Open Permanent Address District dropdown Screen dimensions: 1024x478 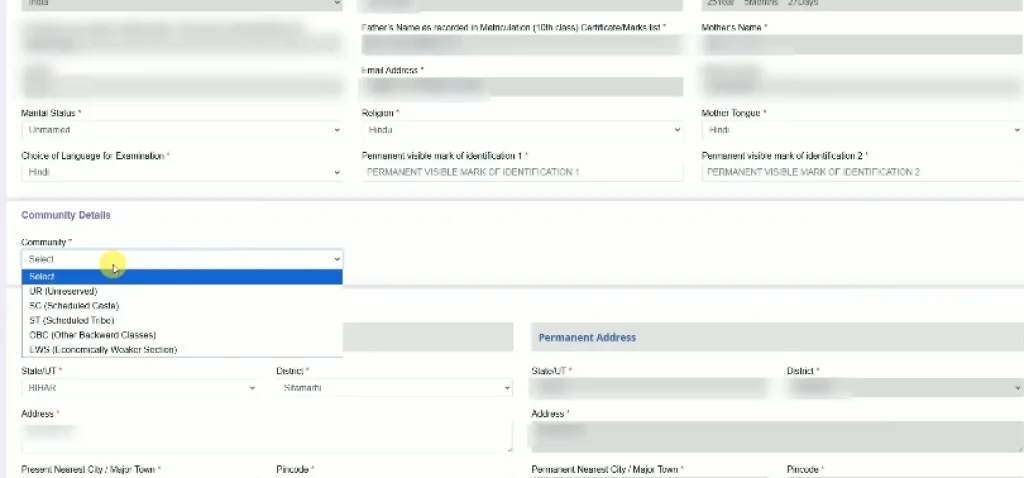coord(904,388)
